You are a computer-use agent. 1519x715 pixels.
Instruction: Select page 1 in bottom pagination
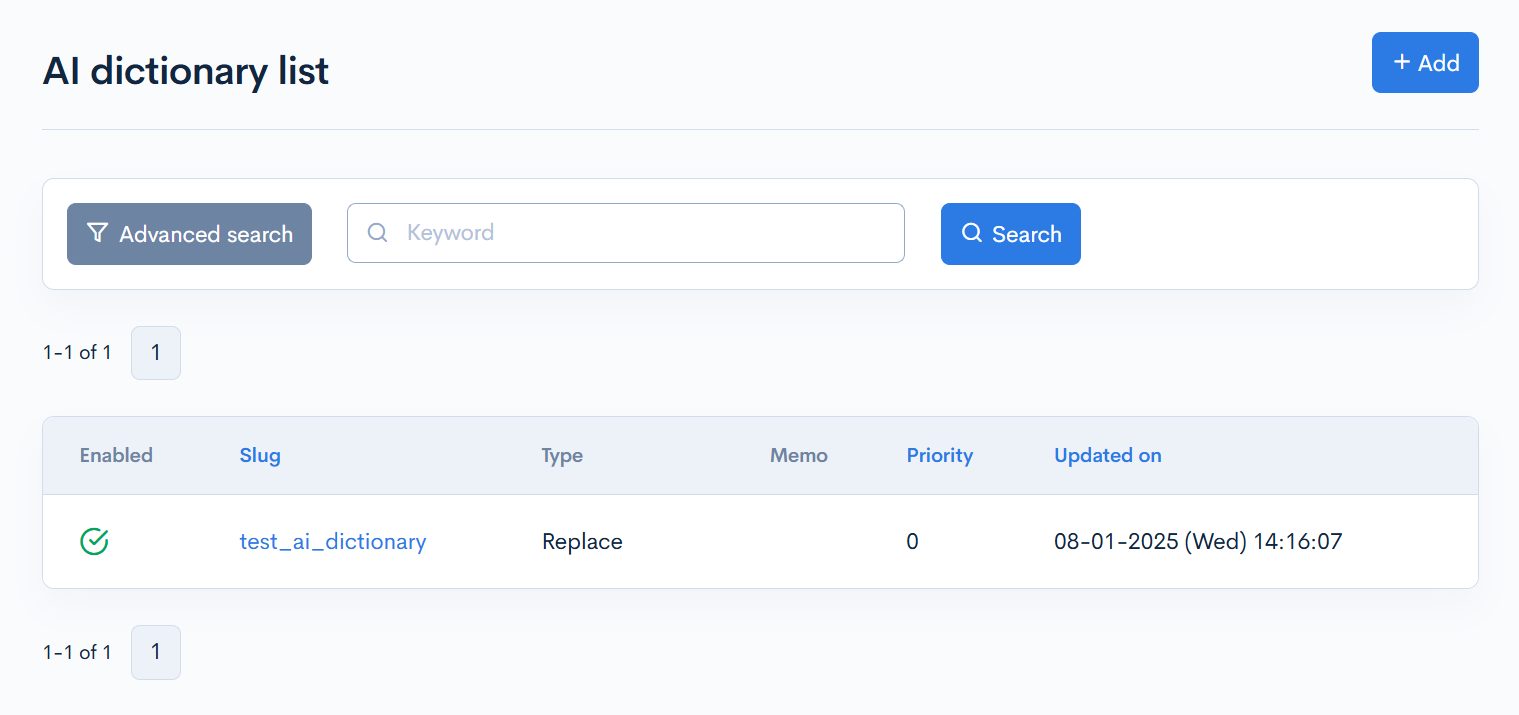click(156, 652)
